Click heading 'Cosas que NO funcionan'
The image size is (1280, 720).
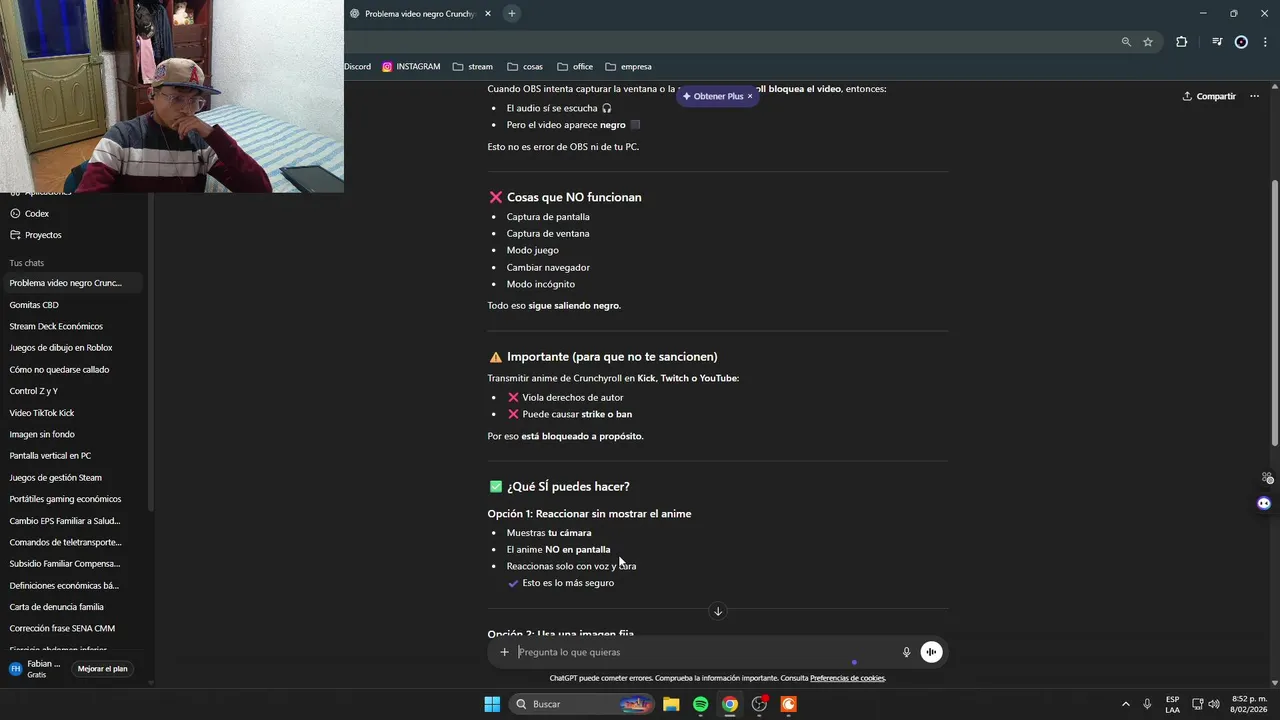tap(574, 197)
